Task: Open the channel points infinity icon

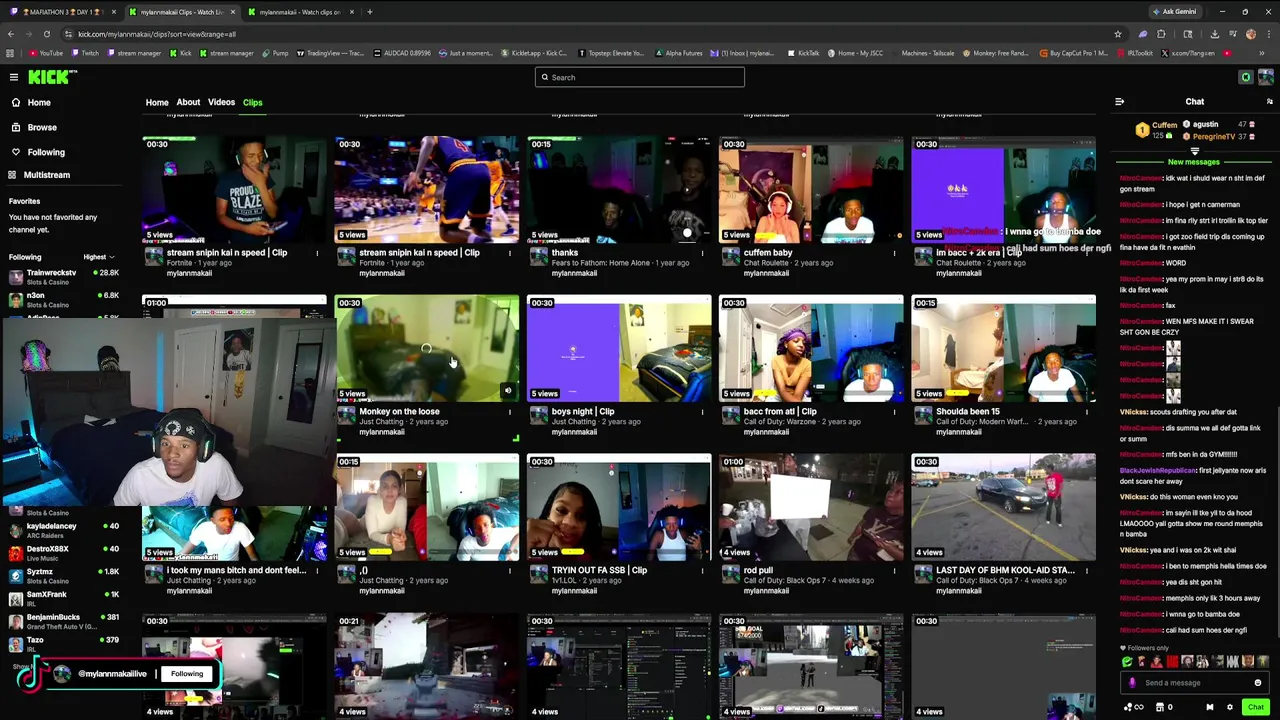Action: (x=1133, y=707)
